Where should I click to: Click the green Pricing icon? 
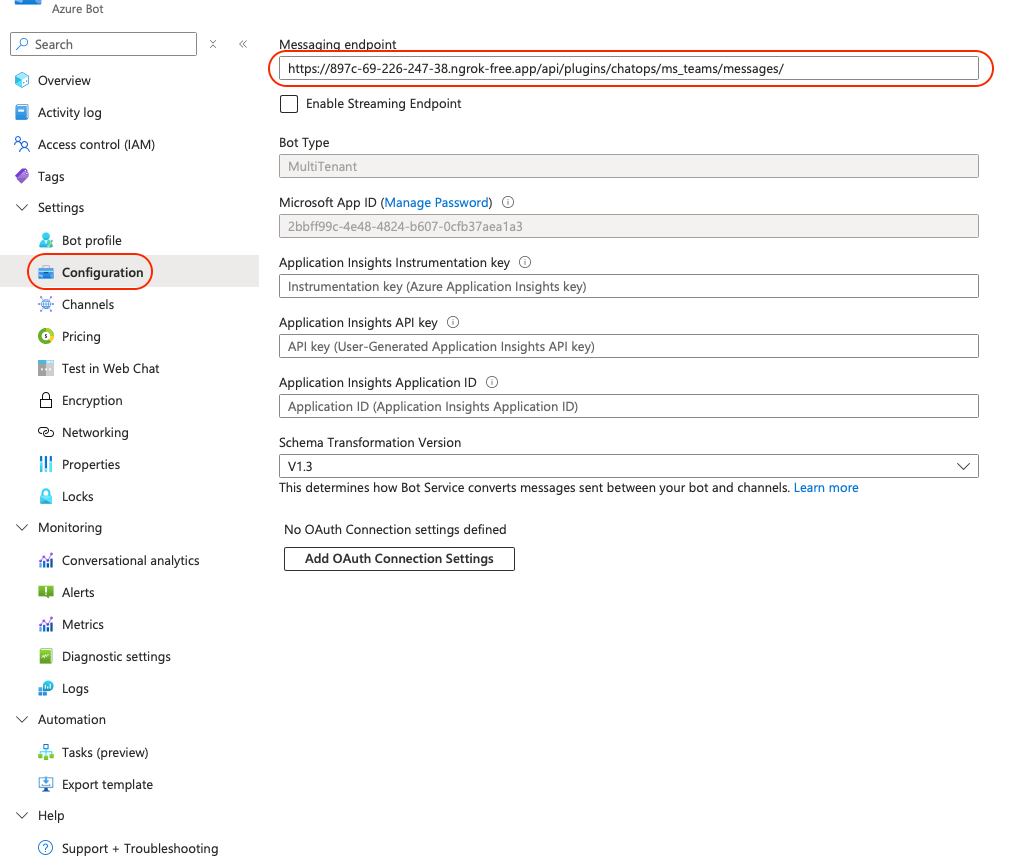point(46,336)
